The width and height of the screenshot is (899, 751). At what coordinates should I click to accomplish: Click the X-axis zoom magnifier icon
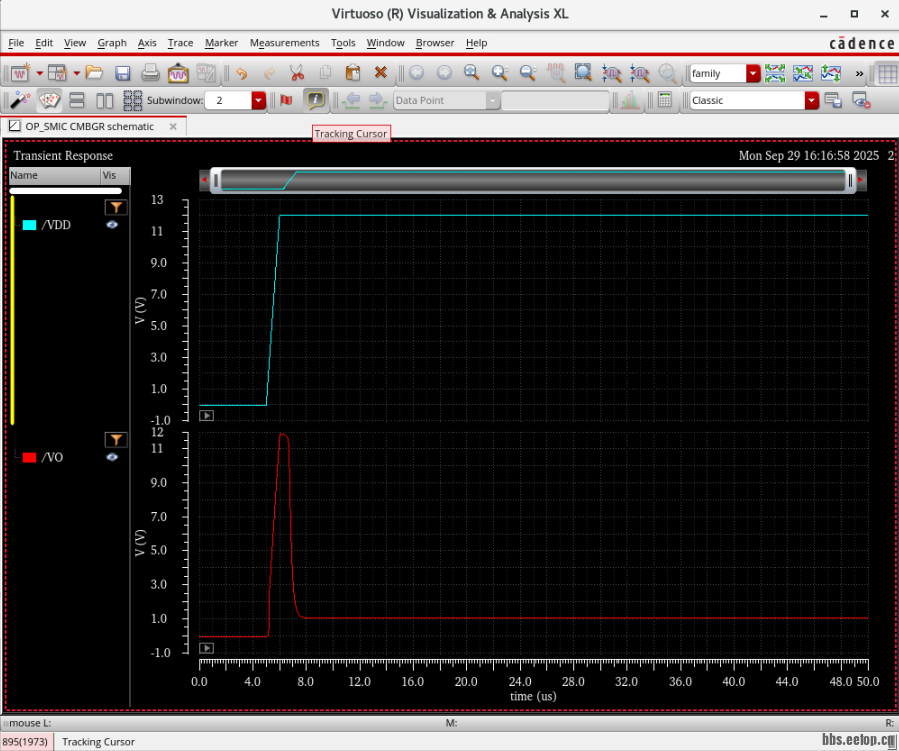point(611,73)
